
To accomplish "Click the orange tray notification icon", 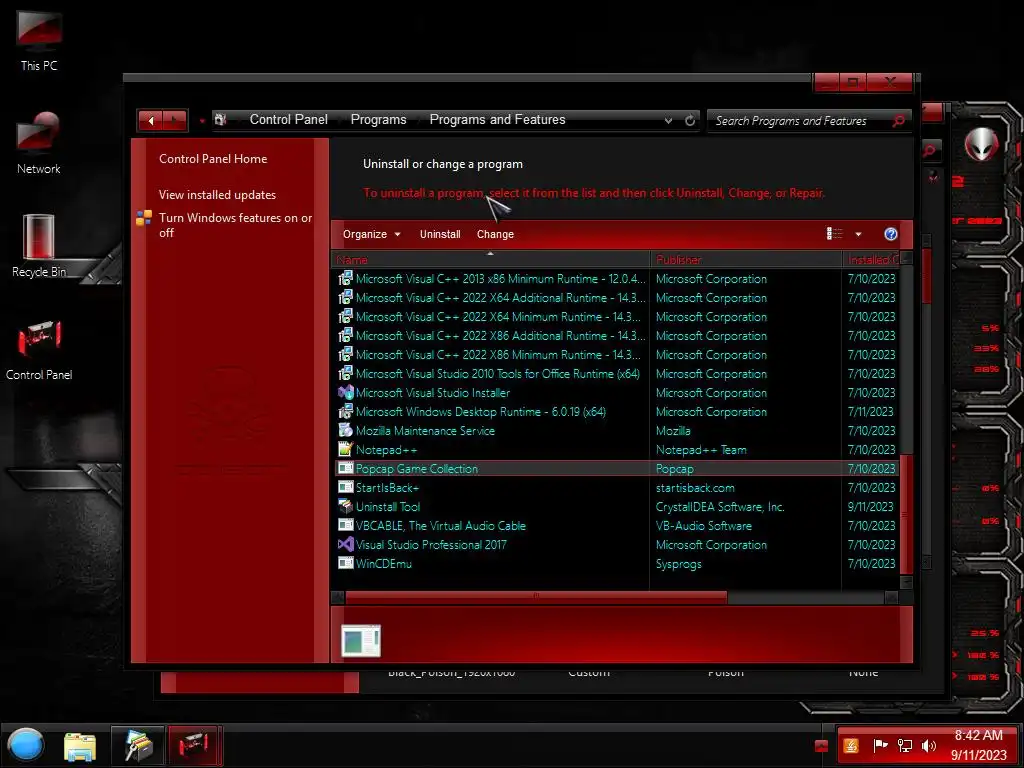I will [x=851, y=746].
